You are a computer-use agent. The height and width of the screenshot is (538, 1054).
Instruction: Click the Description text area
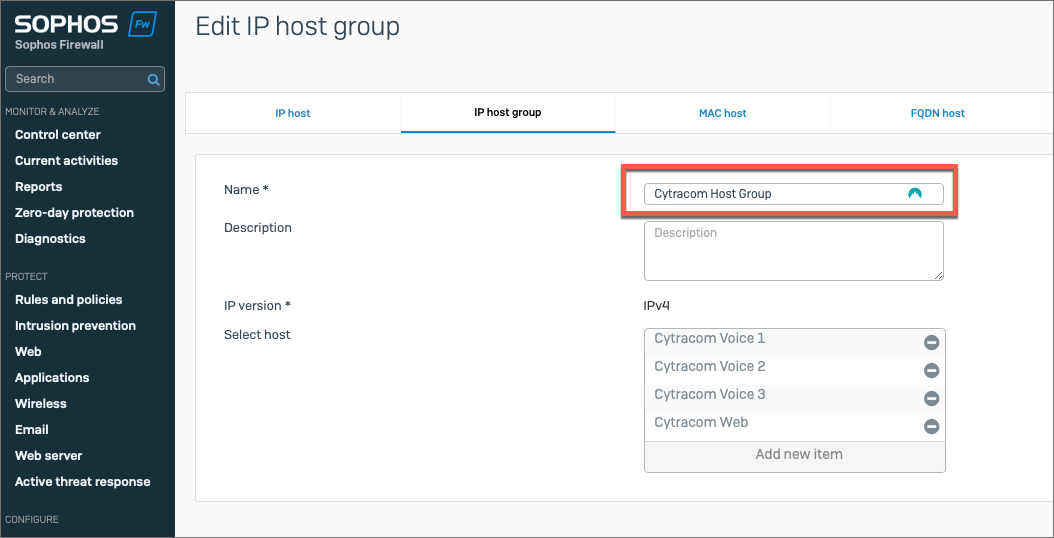[x=793, y=251]
